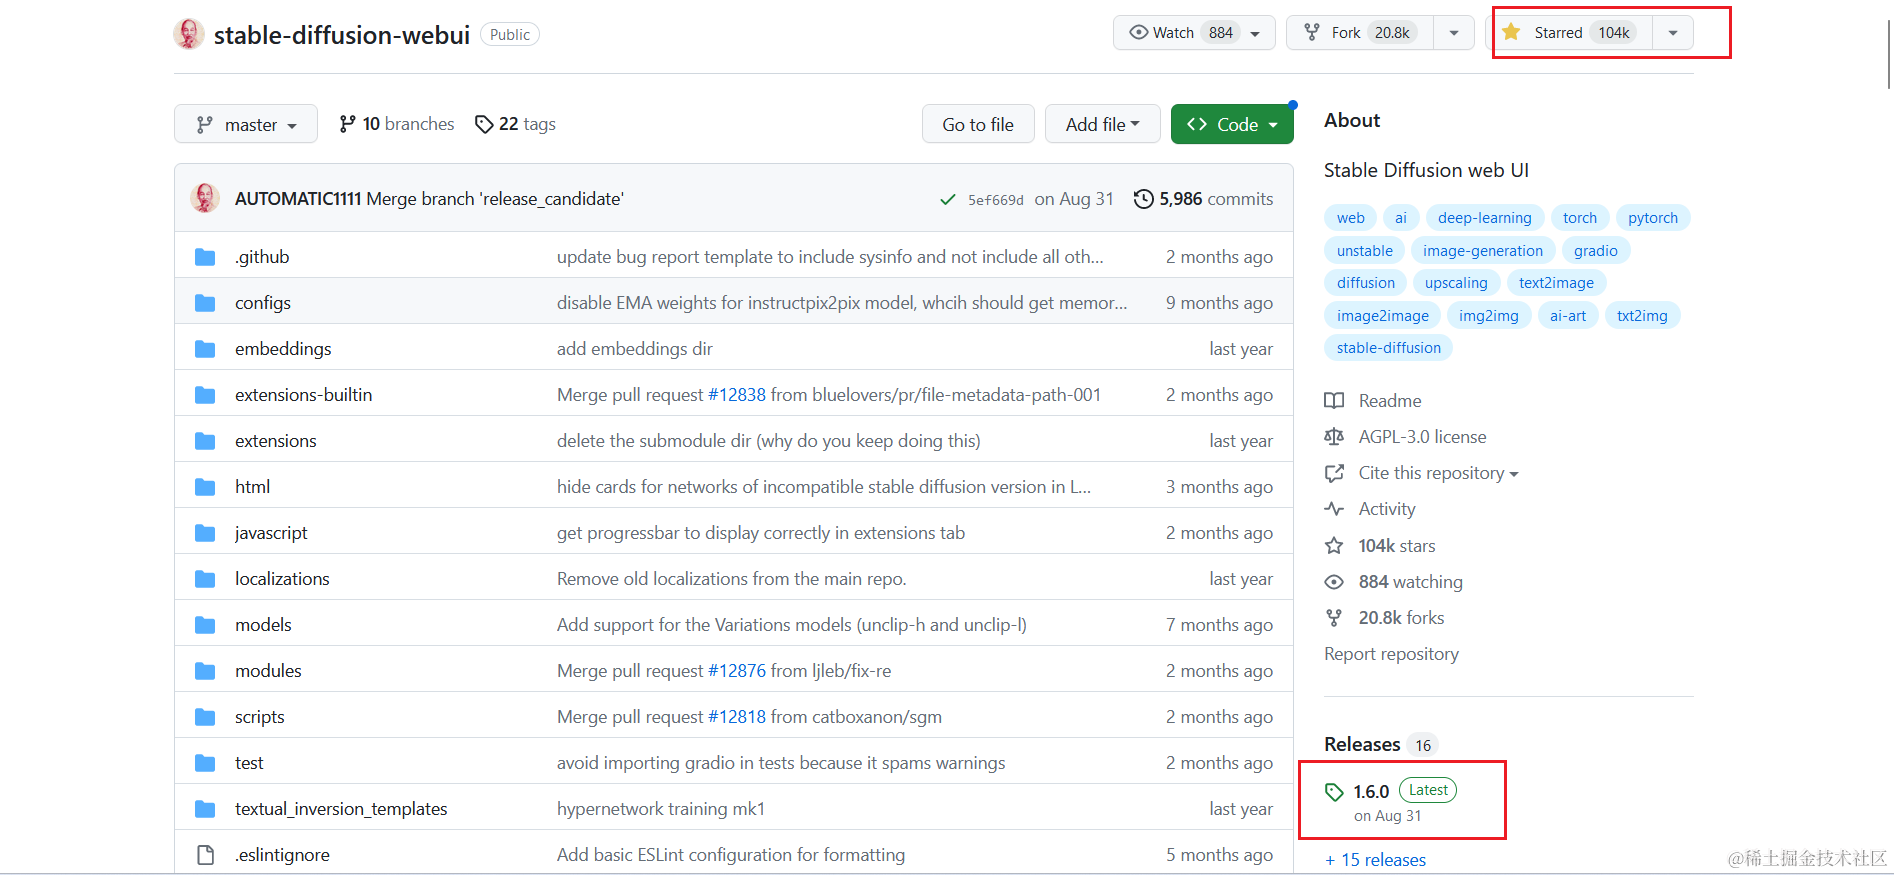Click the fork icon beside 20.8k forks
Viewport: 1894px width, 875px height.
click(1334, 618)
